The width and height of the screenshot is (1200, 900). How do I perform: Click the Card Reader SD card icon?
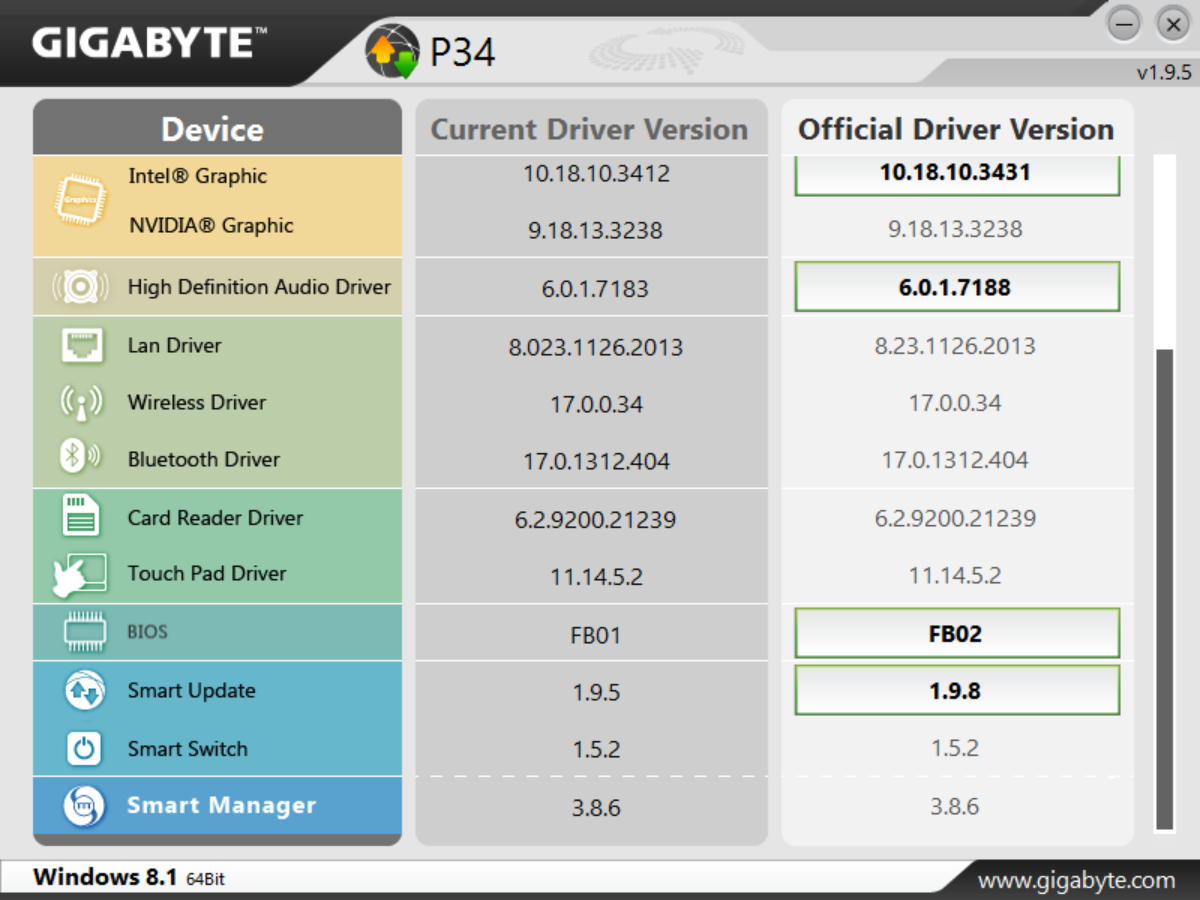point(82,516)
